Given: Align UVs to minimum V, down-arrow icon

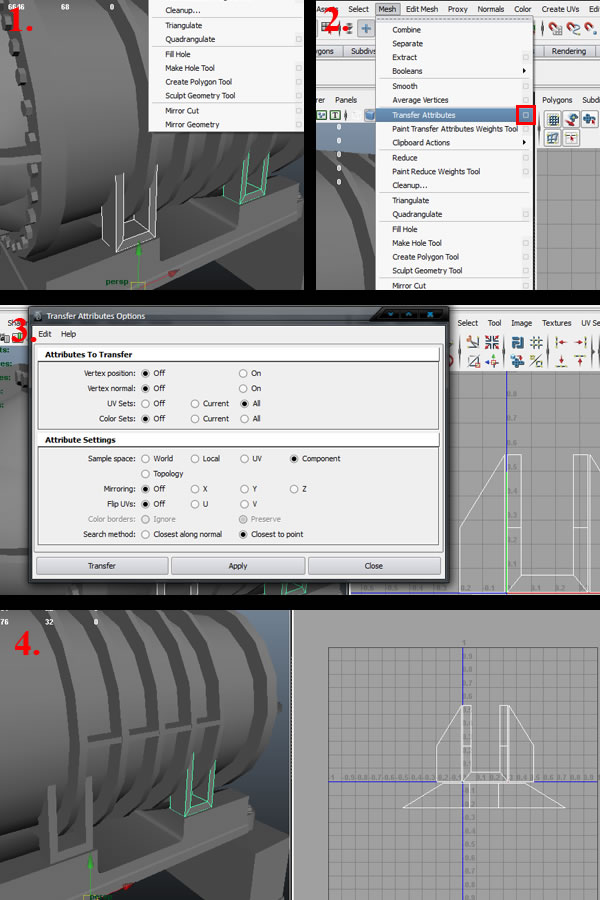Looking at the screenshot, I should [562, 362].
